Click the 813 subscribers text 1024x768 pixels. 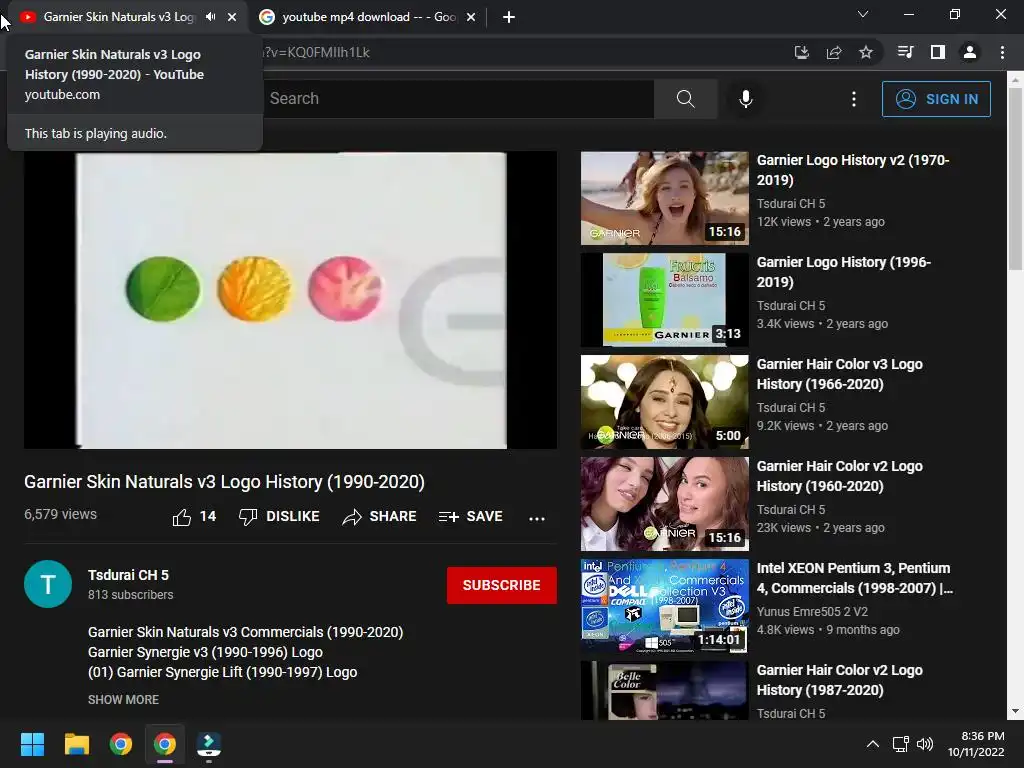(x=131, y=595)
